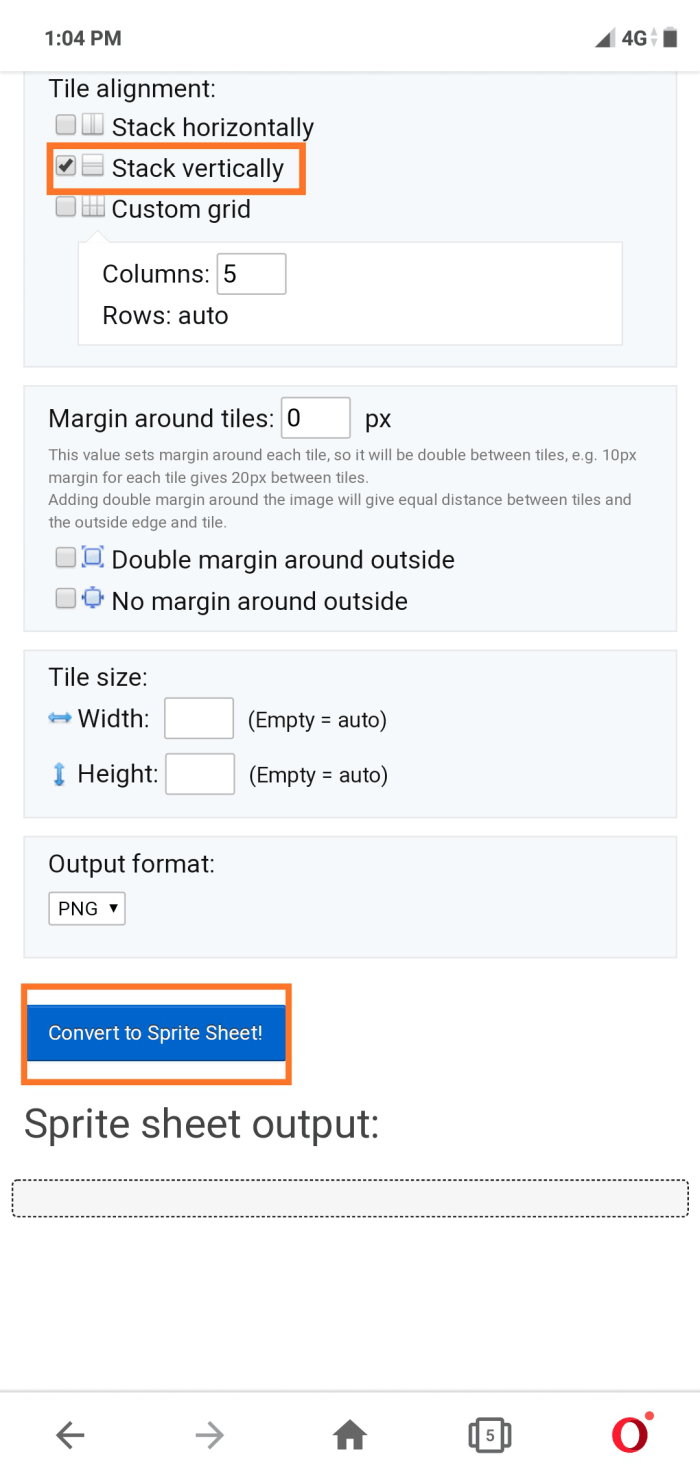Enable the Stack horizontally checkbox
Screen dimensions: 700x1478
click(66, 125)
